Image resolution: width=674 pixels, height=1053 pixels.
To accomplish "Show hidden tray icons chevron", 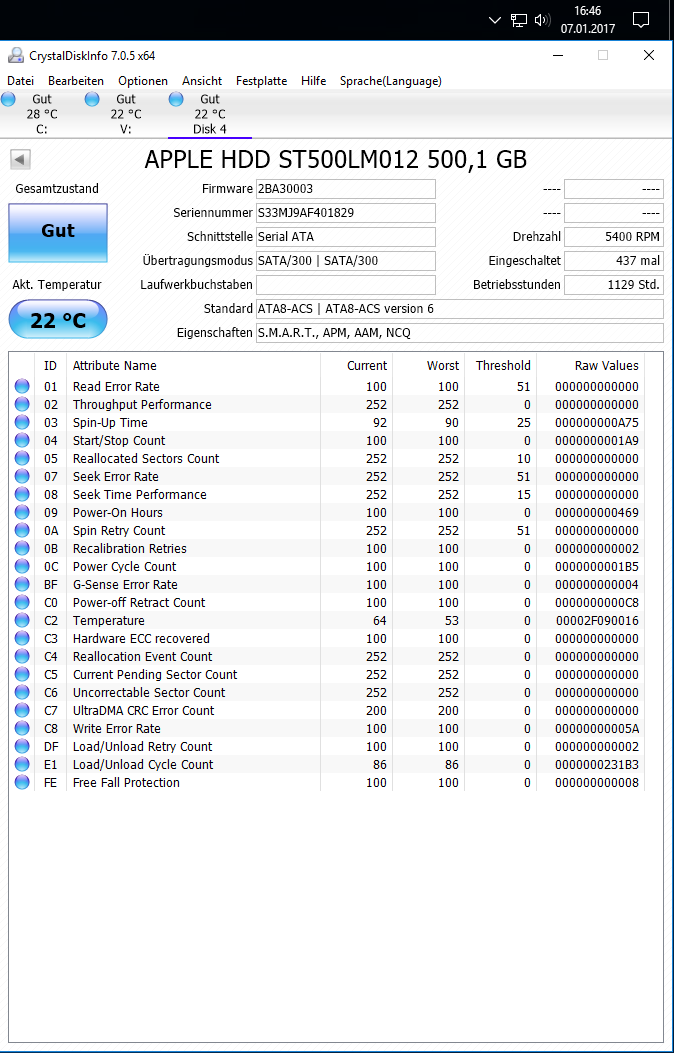I will 495,20.
